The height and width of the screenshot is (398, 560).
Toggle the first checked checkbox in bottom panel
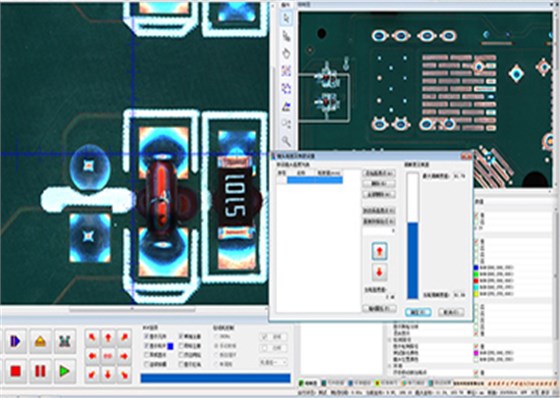tap(146, 337)
